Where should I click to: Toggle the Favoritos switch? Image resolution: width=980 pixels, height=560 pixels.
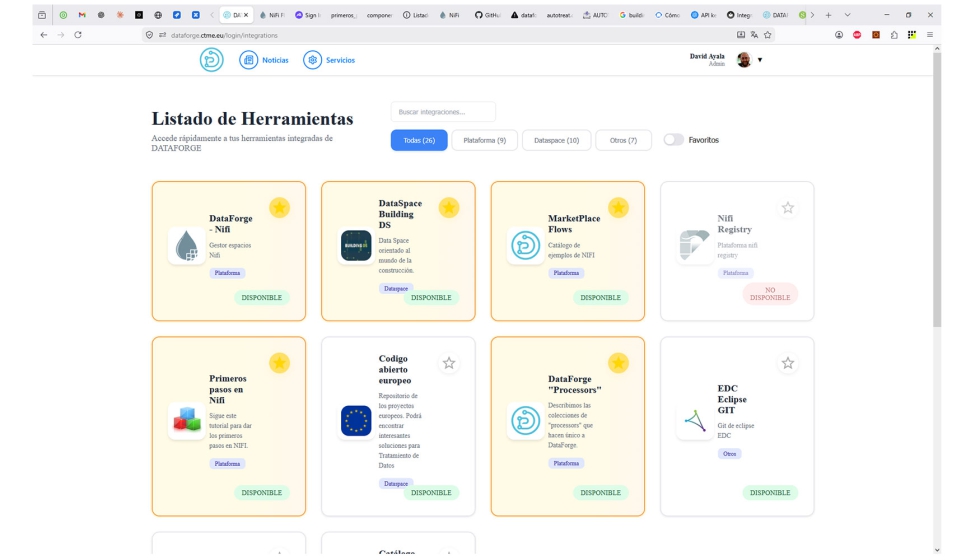click(x=673, y=140)
